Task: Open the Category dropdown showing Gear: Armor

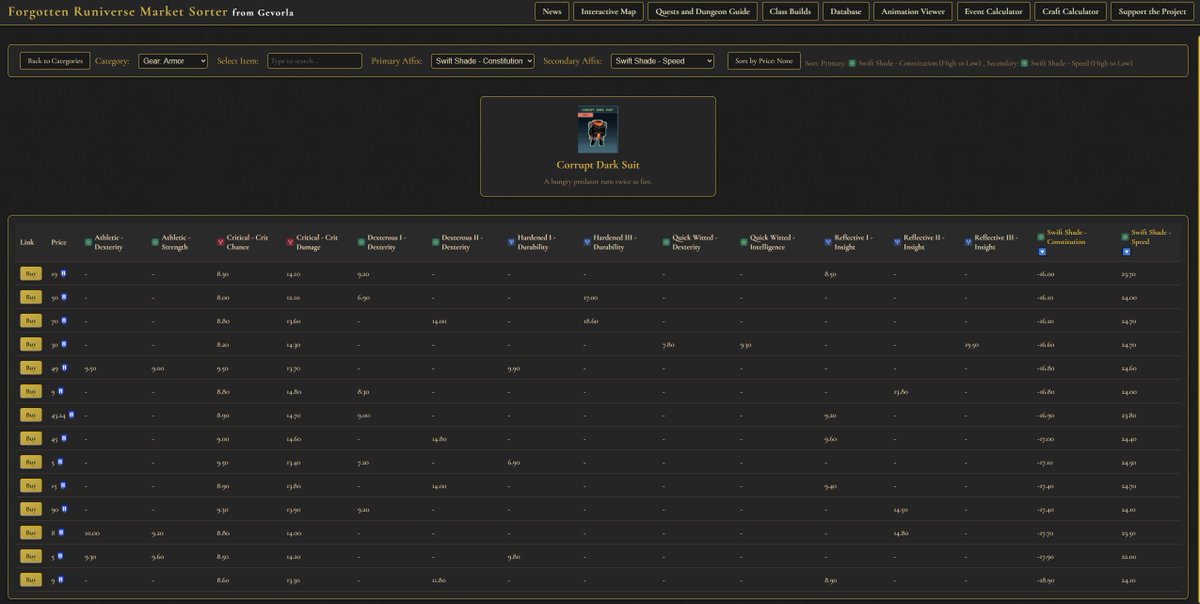Action: pyautogui.click(x=173, y=61)
